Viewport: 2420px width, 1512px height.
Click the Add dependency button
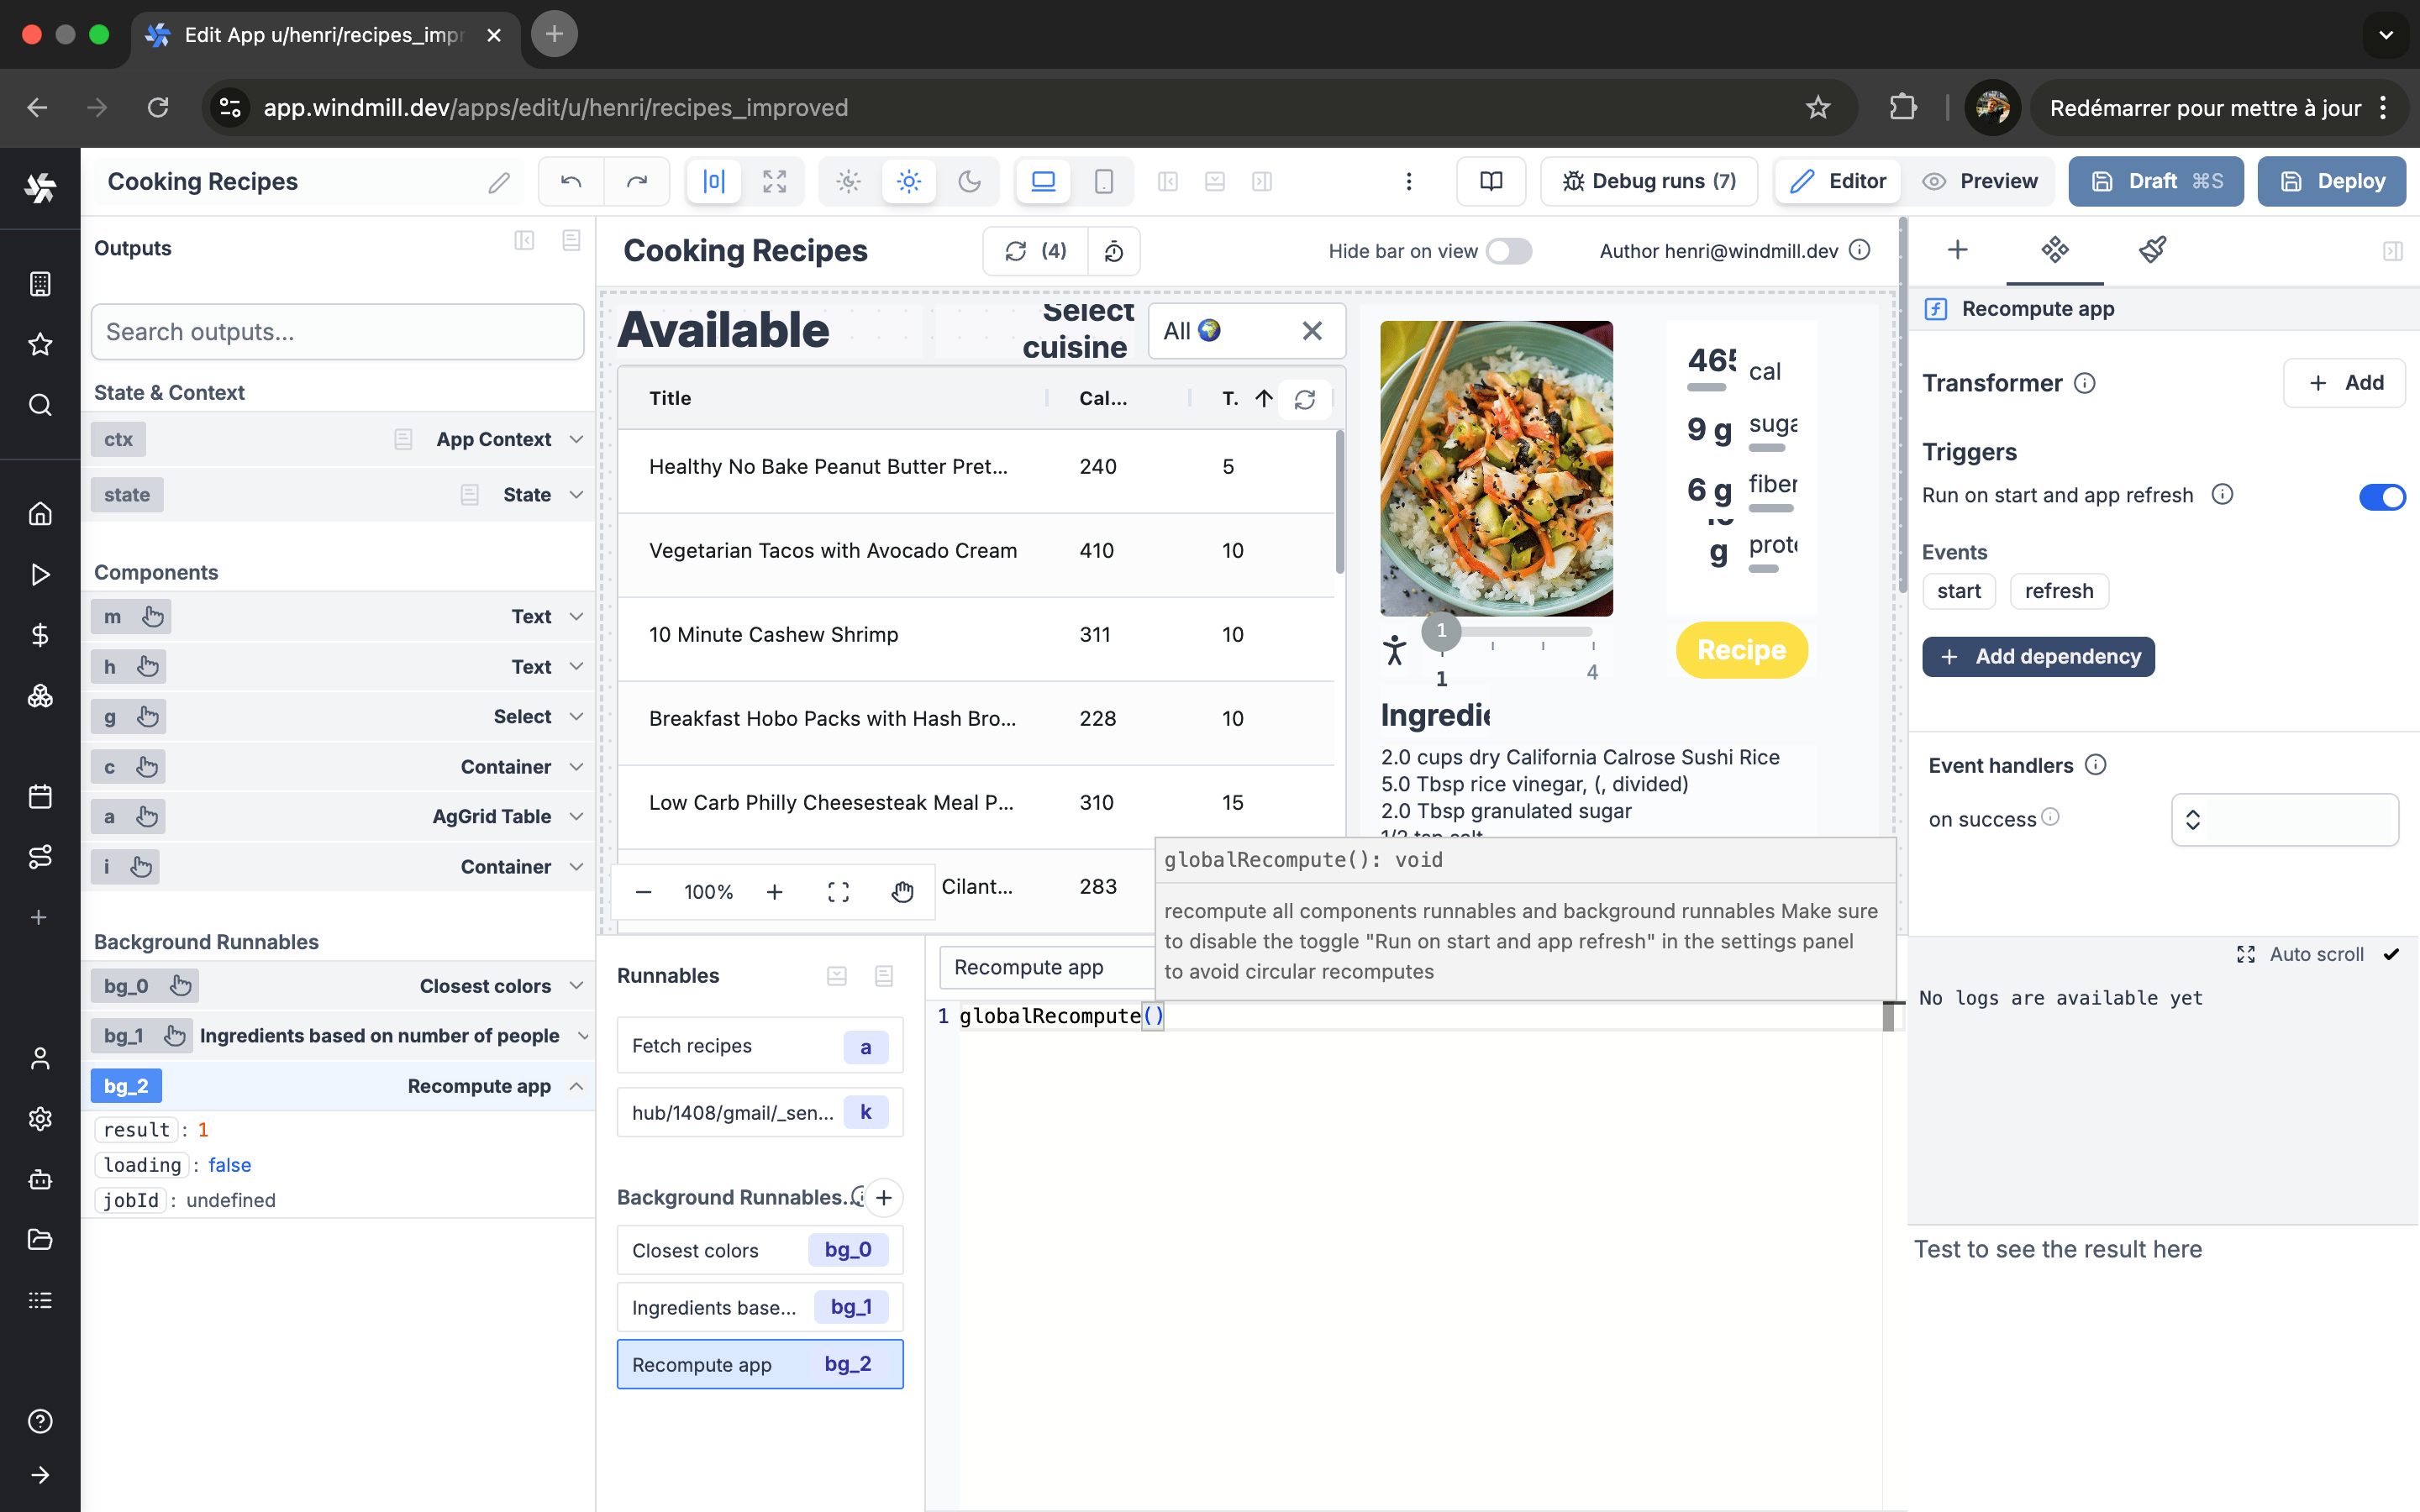click(x=2037, y=657)
